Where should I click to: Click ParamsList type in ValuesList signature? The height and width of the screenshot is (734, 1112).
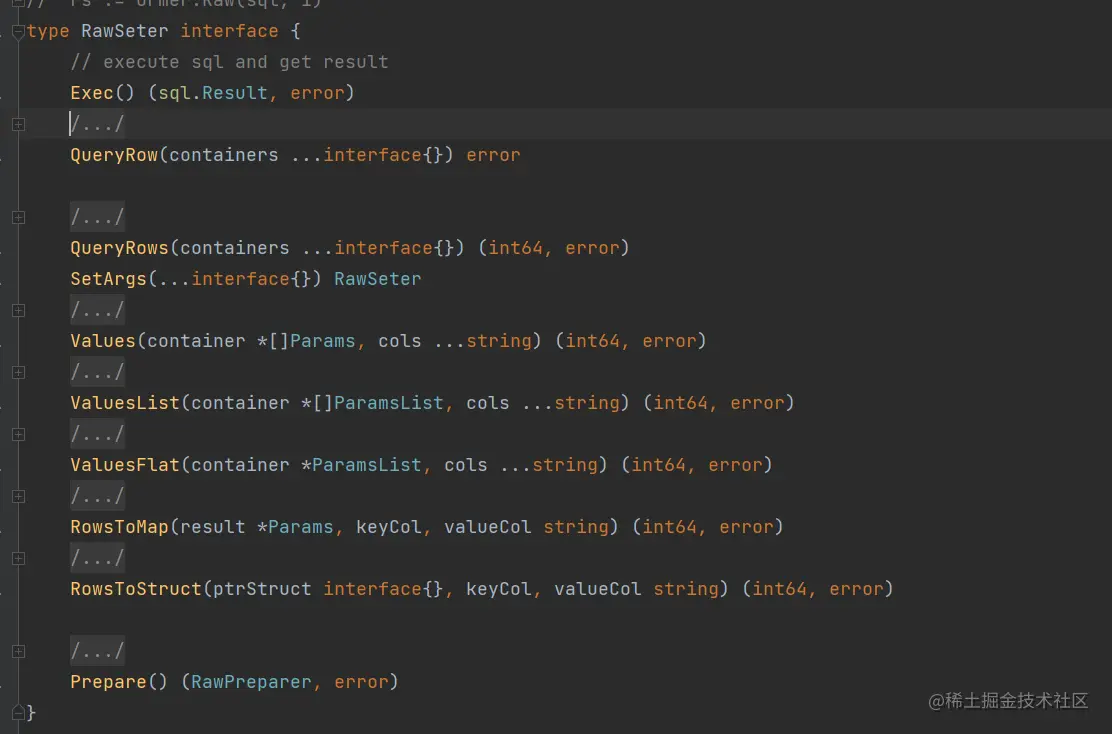389,404
